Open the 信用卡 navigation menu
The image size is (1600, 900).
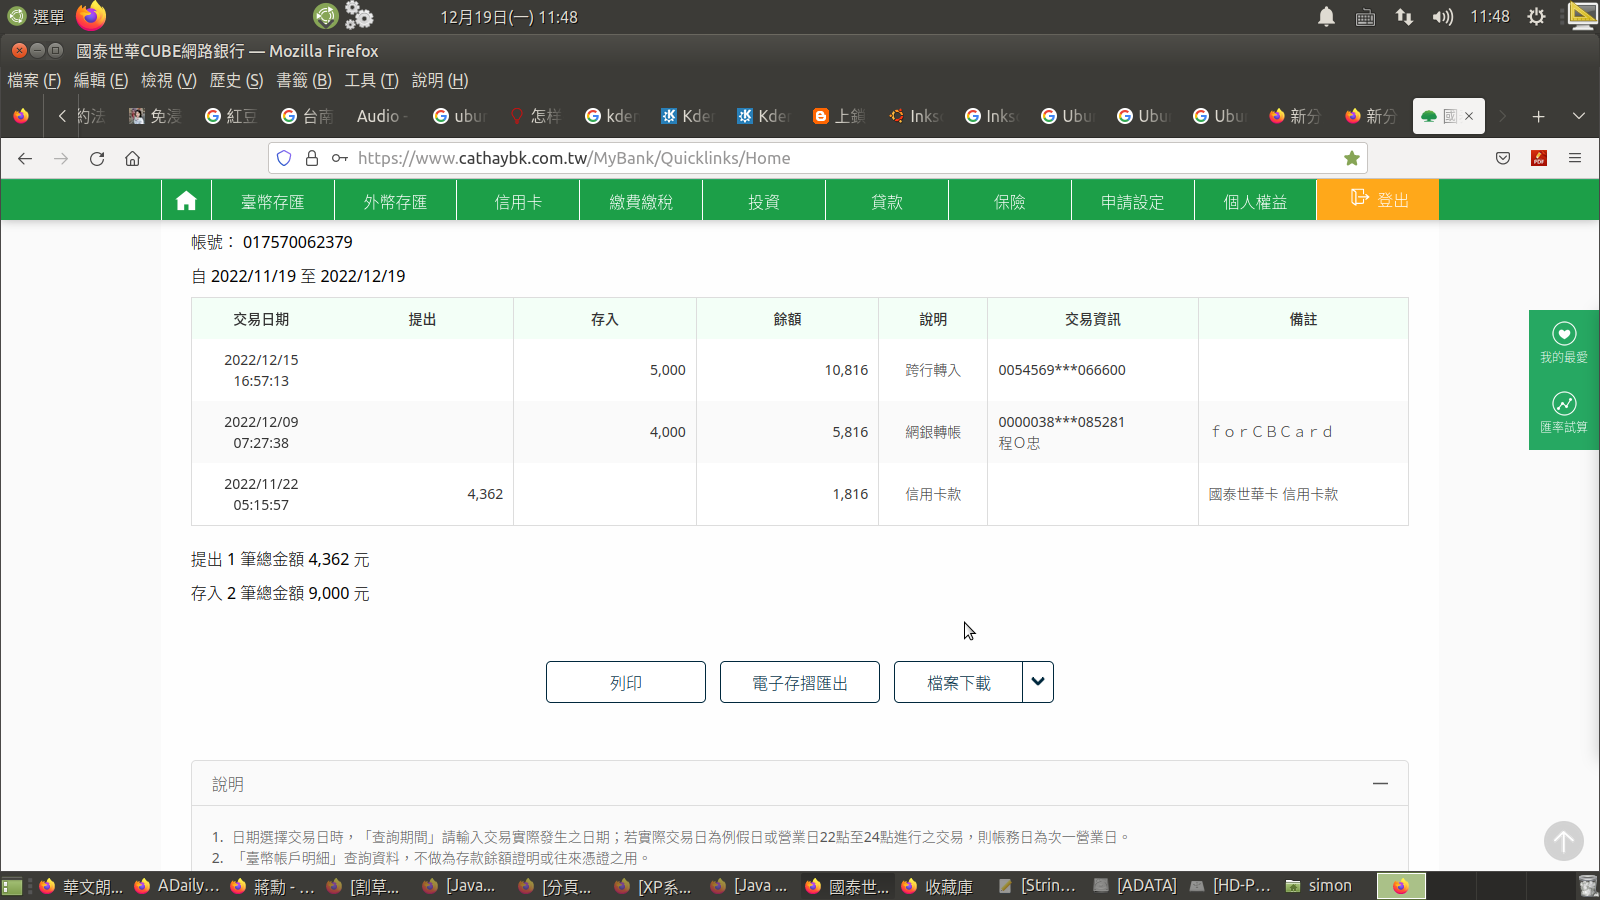click(x=518, y=201)
